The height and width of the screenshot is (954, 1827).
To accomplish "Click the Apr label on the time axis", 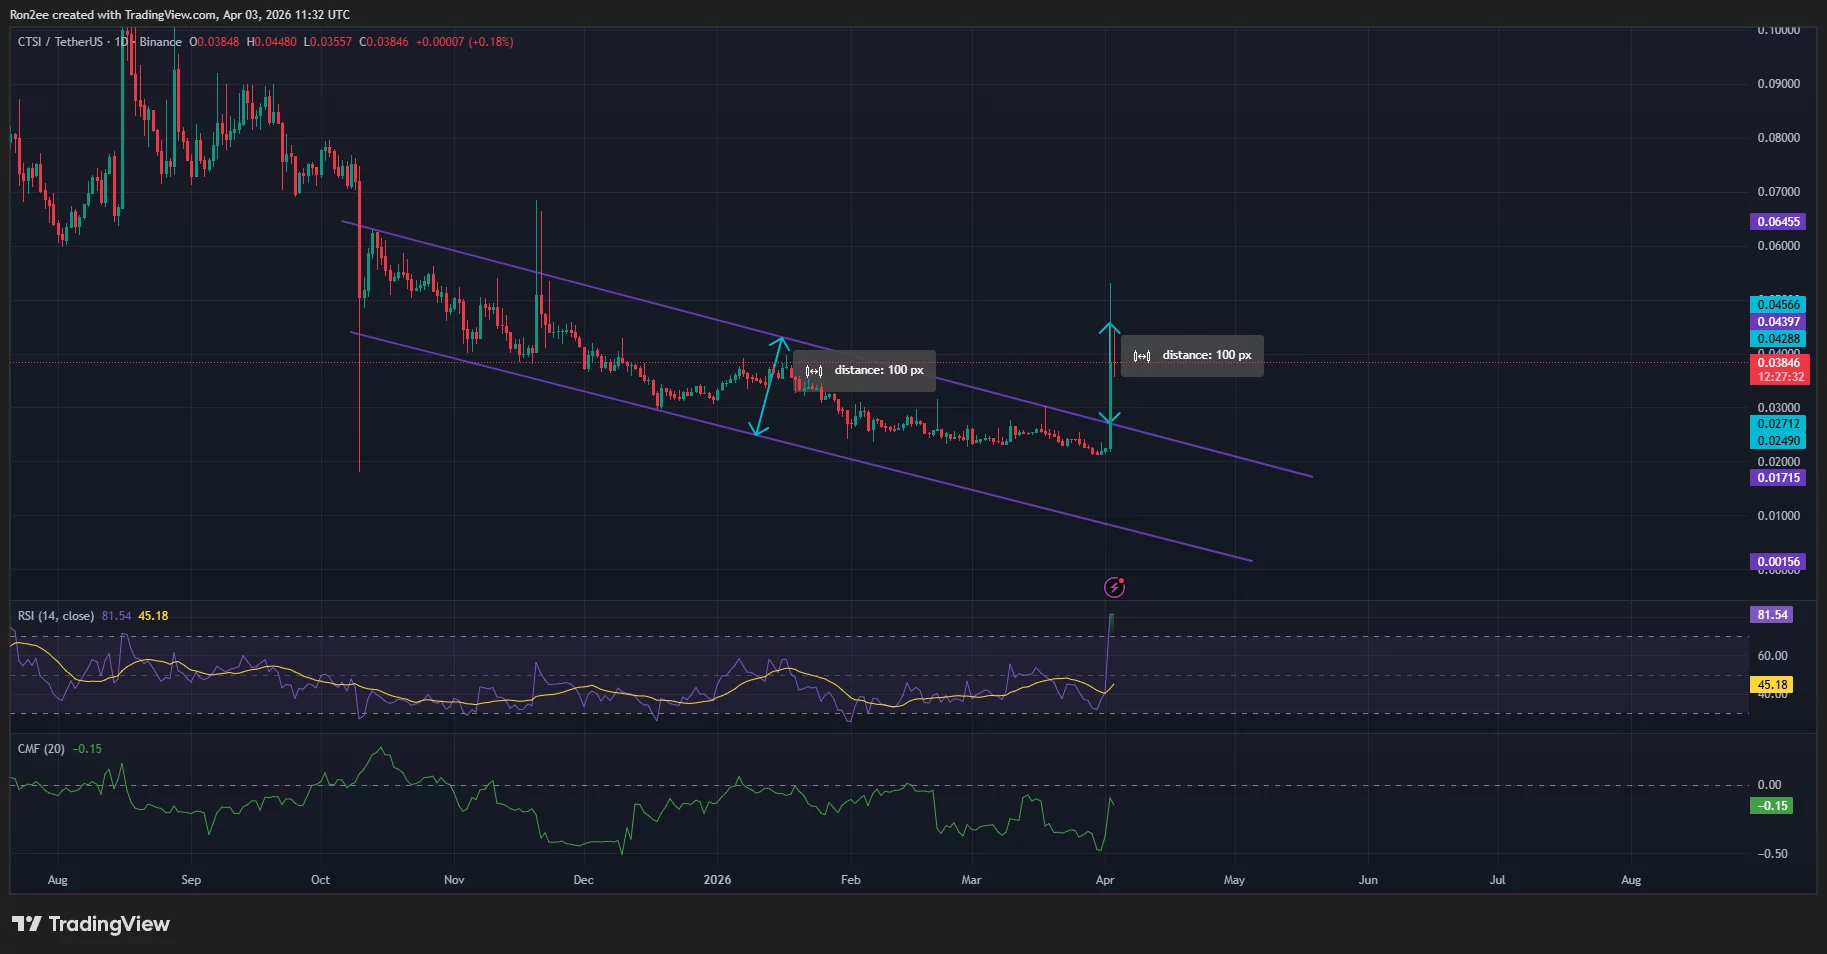I will pos(1104,880).
